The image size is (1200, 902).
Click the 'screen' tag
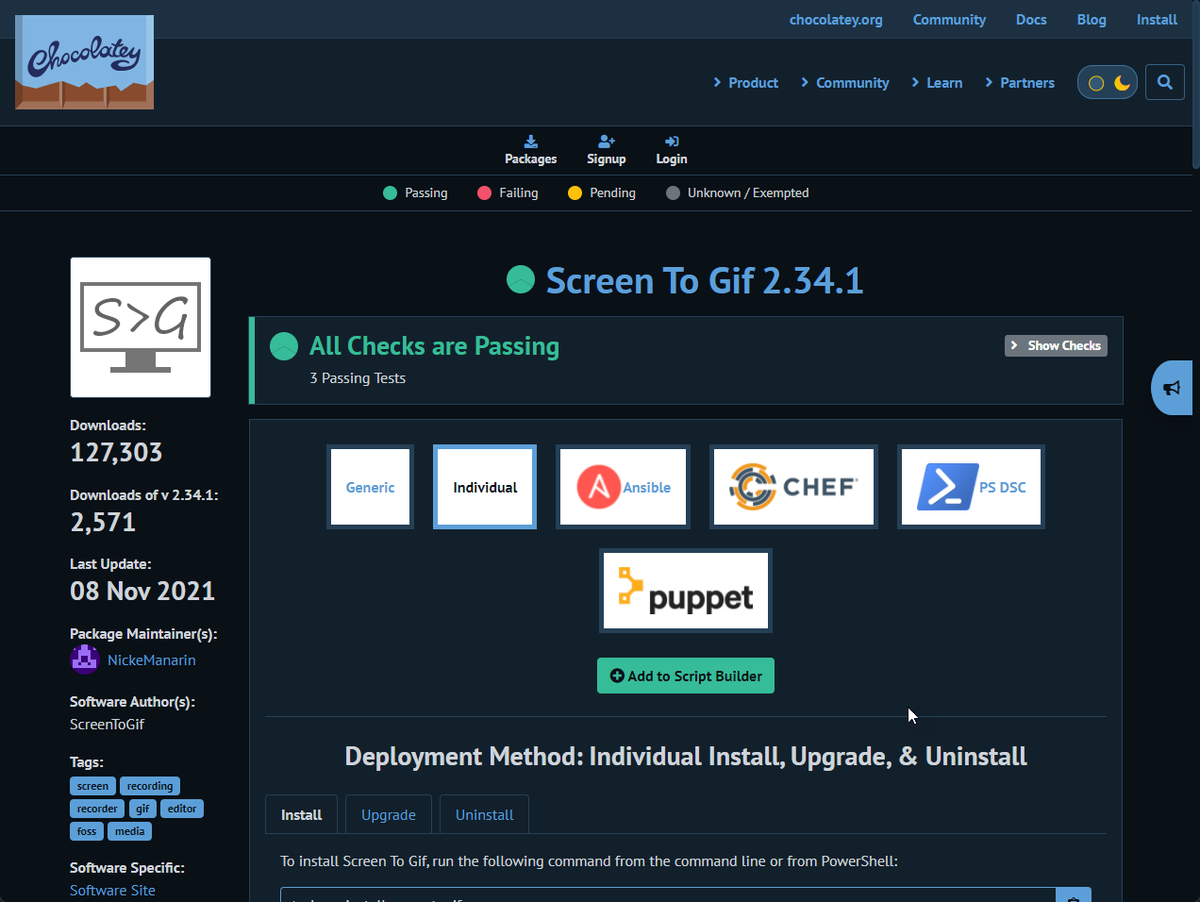93,786
